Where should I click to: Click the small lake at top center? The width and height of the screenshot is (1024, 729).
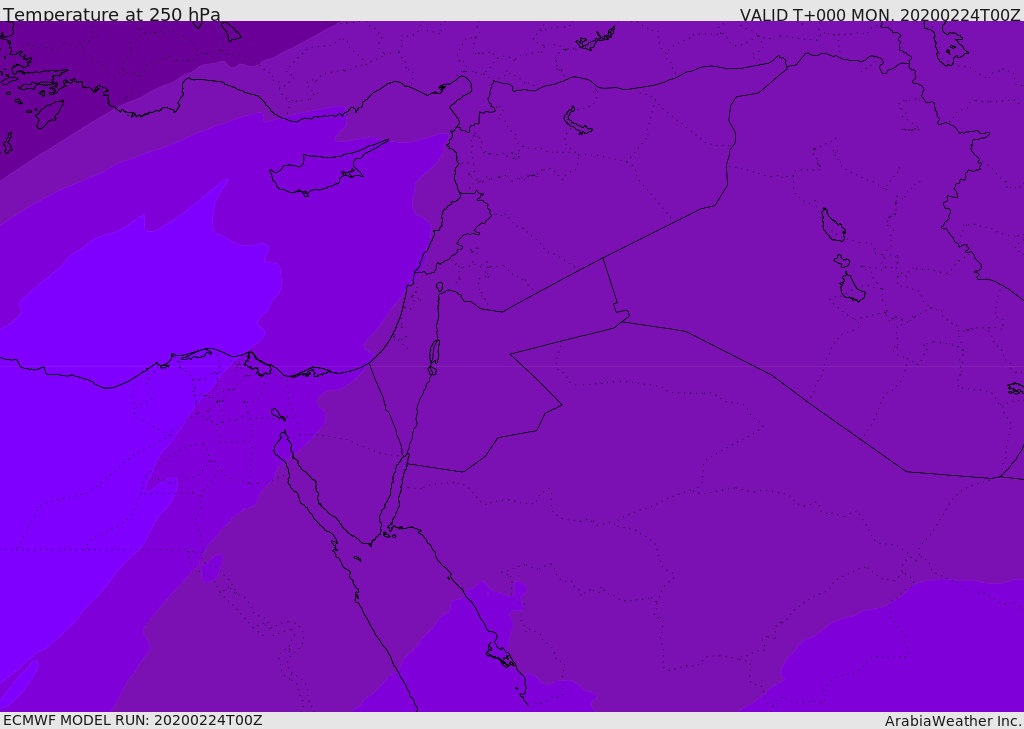[x=596, y=39]
